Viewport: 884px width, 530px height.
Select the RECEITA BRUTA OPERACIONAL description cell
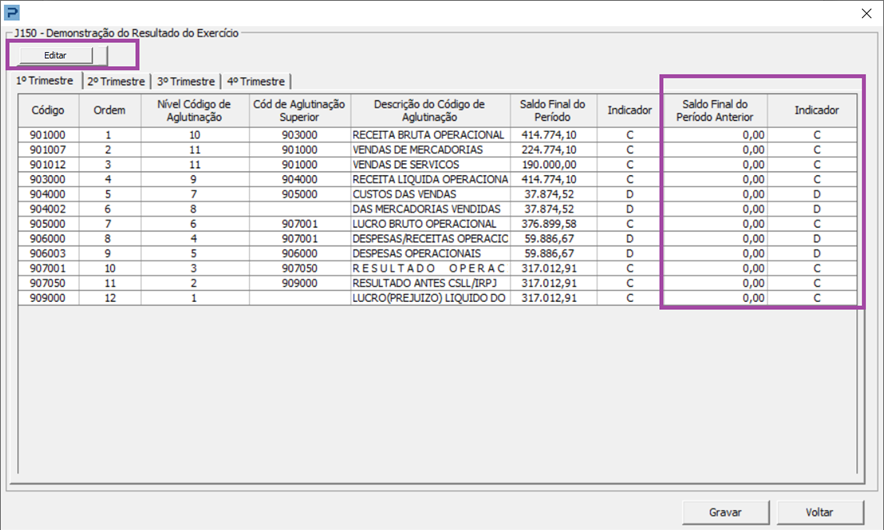click(x=430, y=135)
